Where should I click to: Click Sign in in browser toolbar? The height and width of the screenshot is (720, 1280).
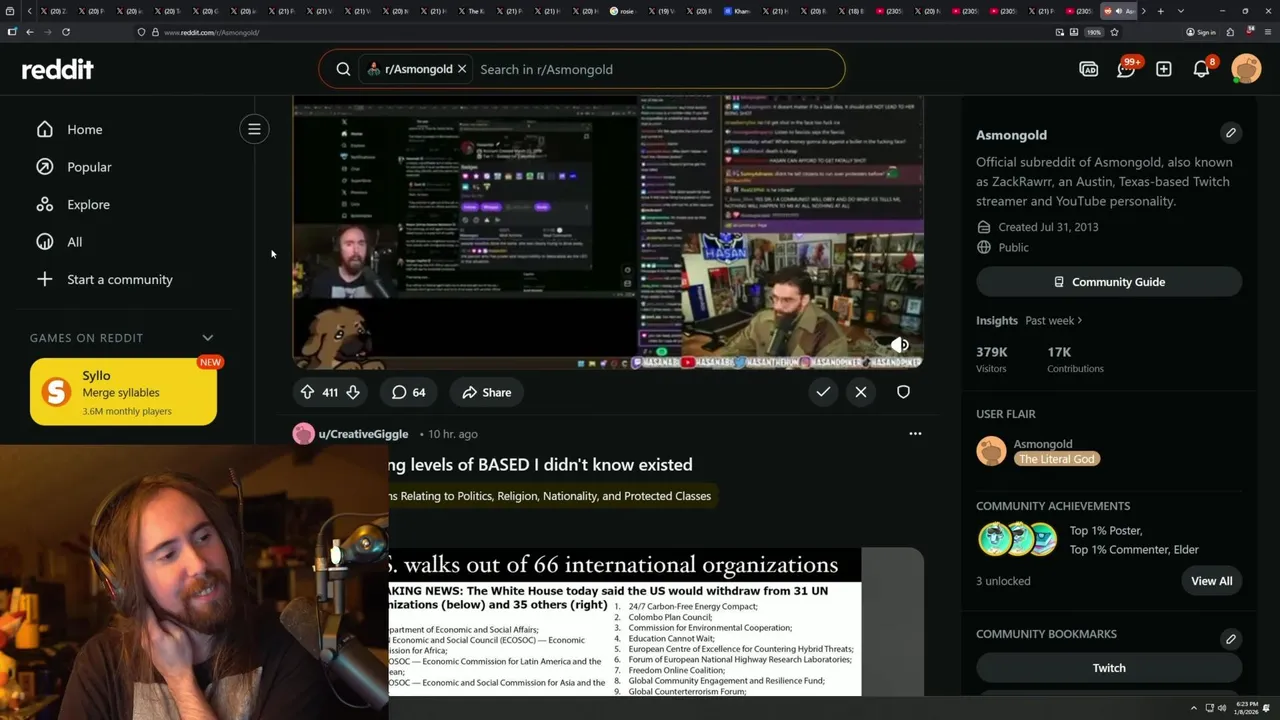[x=1201, y=32]
